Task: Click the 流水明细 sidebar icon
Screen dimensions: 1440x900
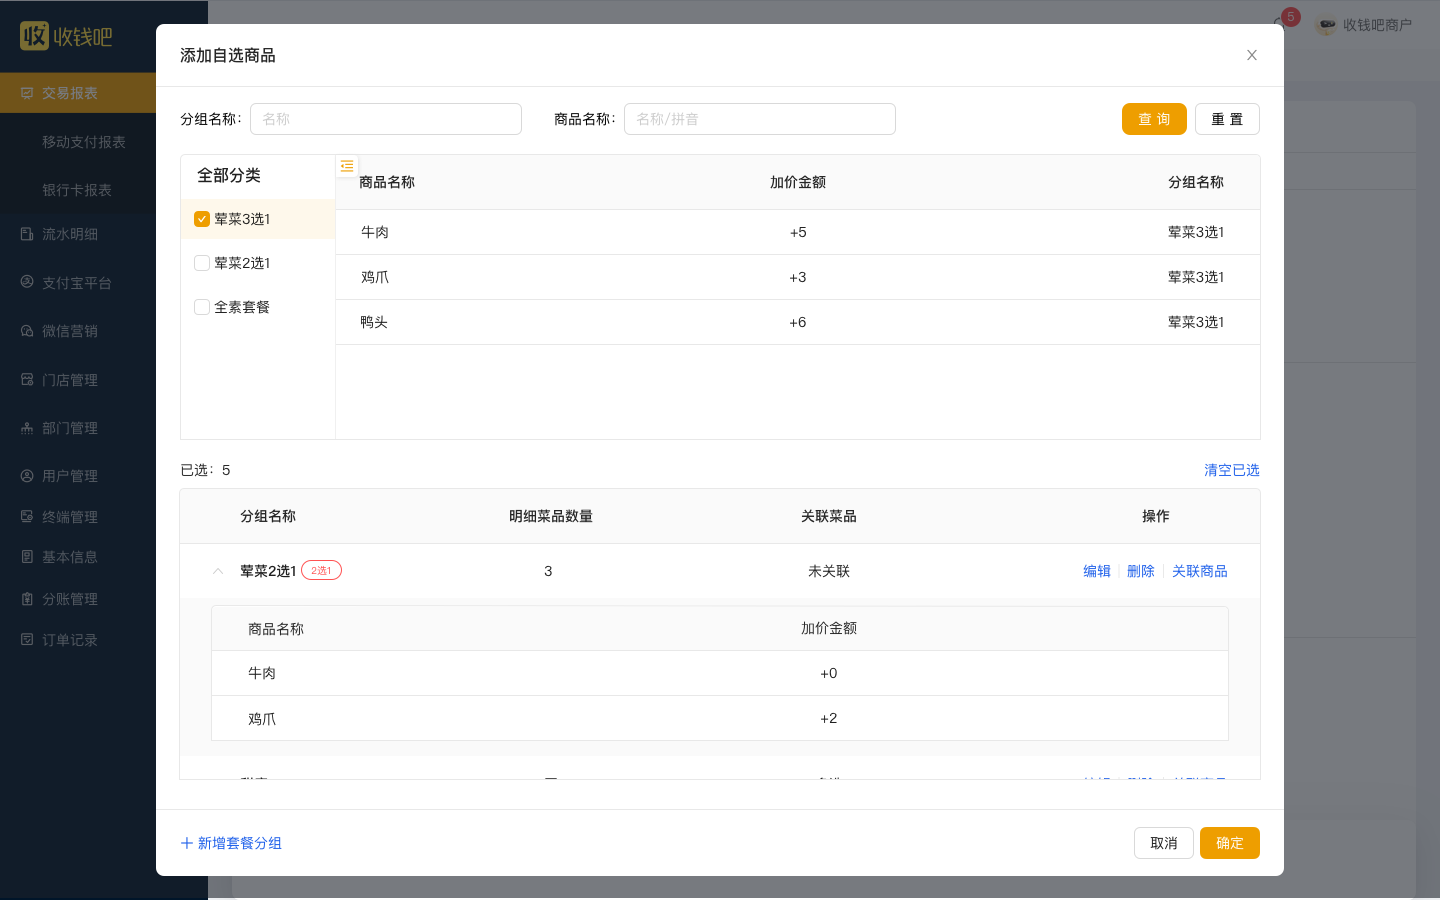Action: [27, 234]
